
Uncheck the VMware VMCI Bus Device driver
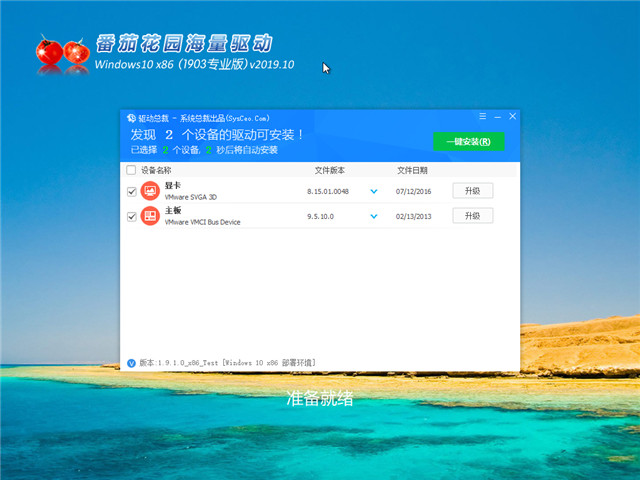tap(131, 216)
